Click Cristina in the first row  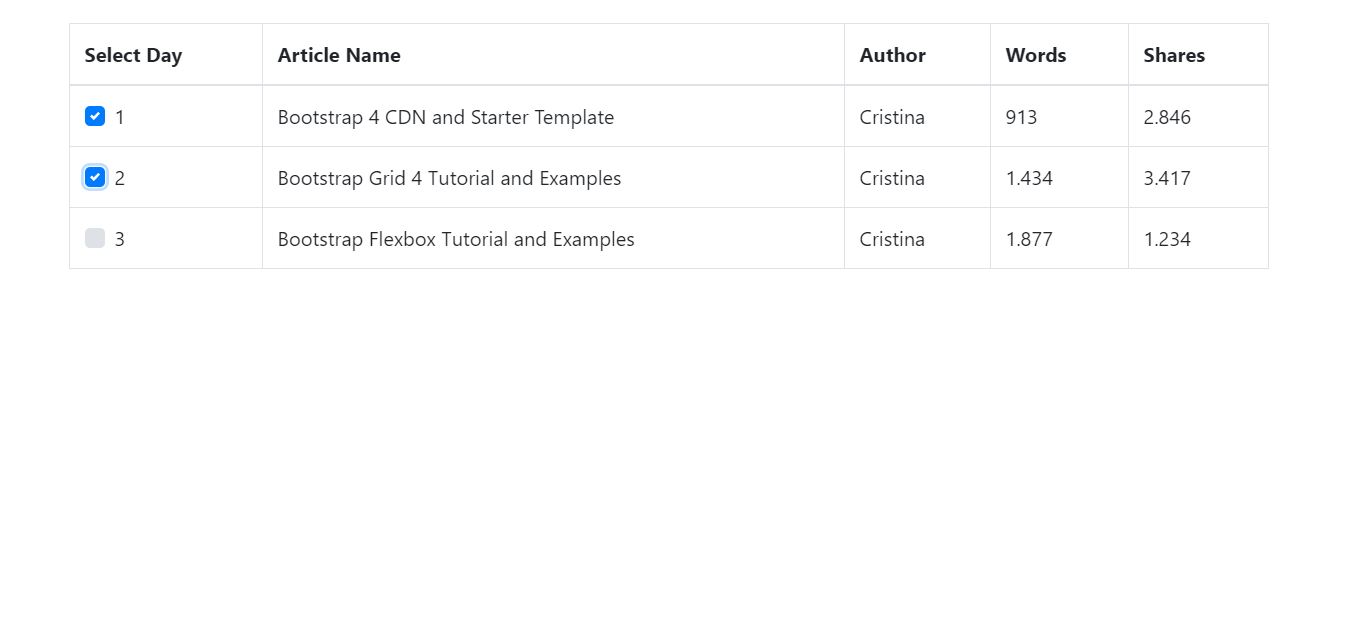point(891,117)
